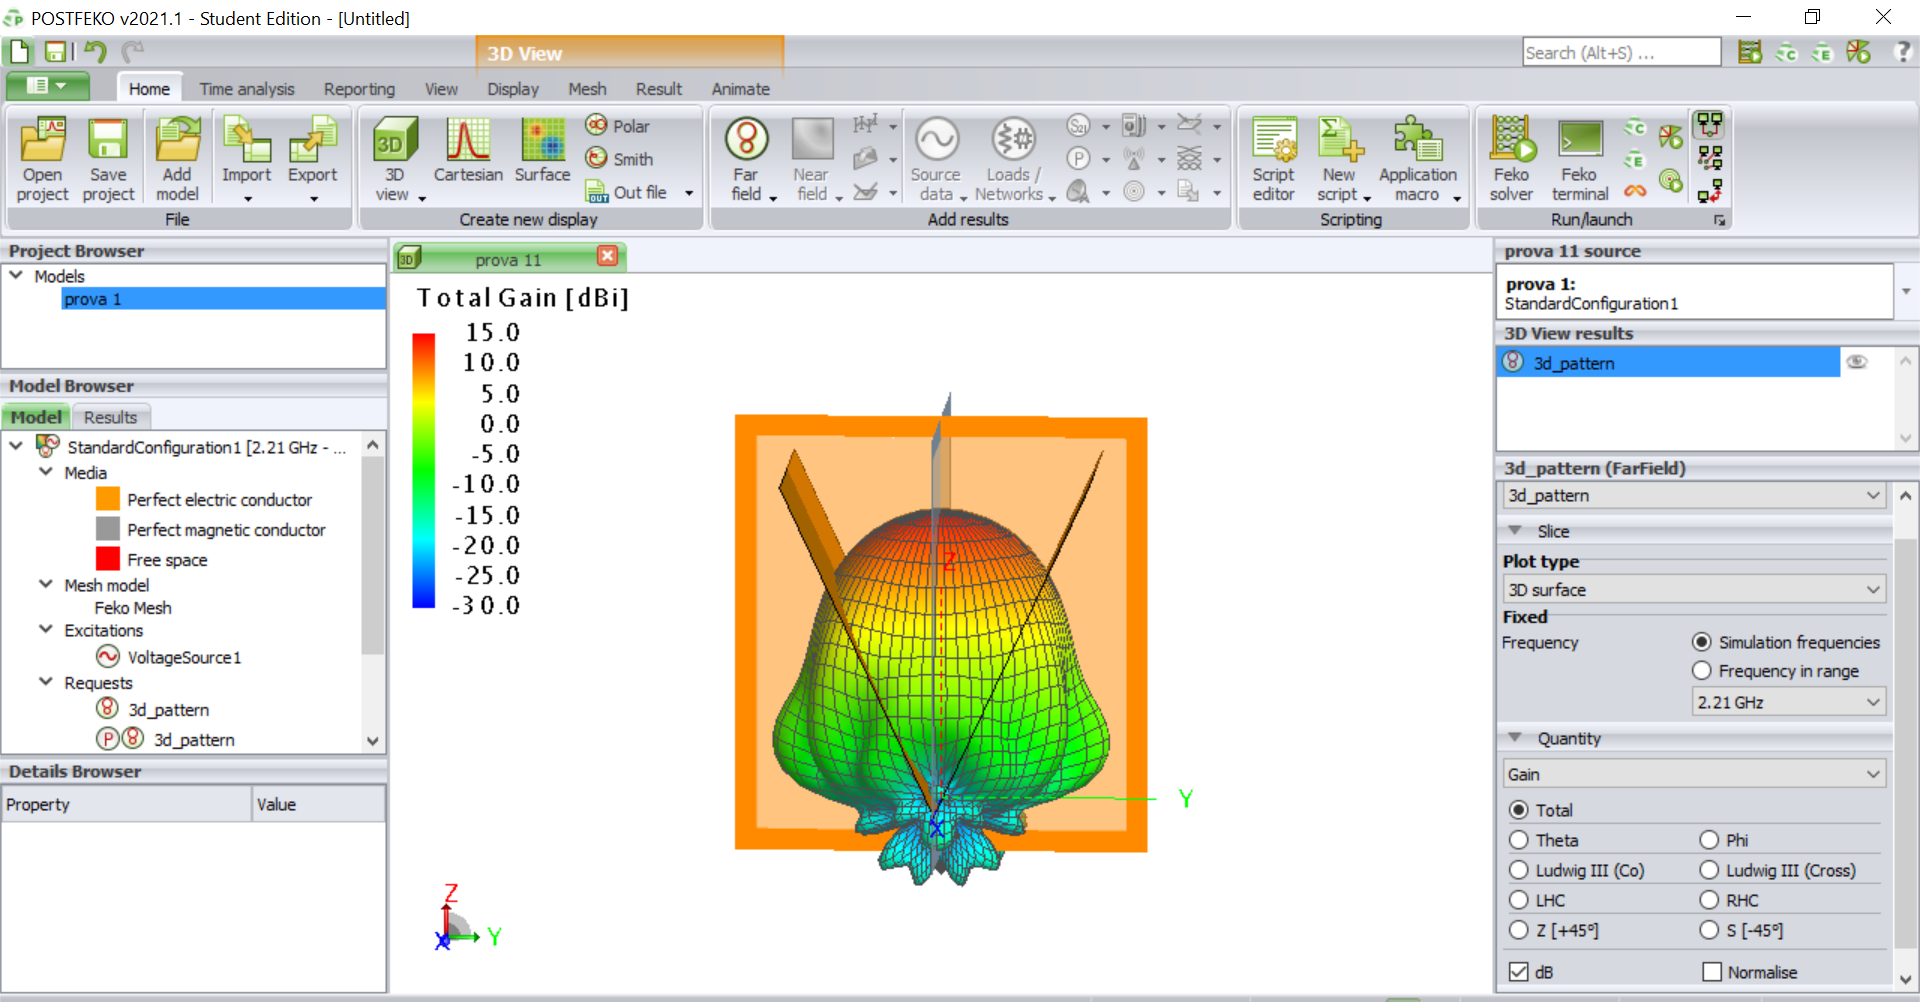Screen dimensions: 1920x1002
Task: Select the RHC polarisation option
Action: 1709,900
